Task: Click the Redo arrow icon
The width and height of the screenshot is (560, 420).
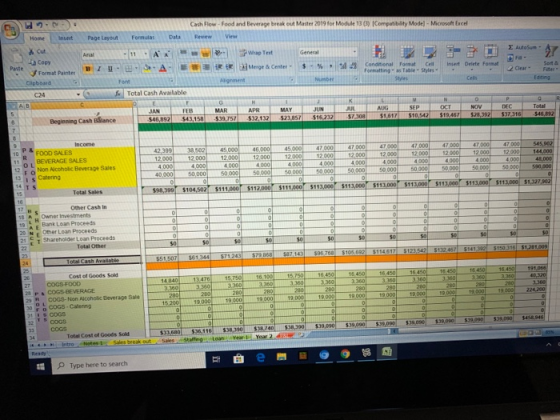Action: [55, 25]
